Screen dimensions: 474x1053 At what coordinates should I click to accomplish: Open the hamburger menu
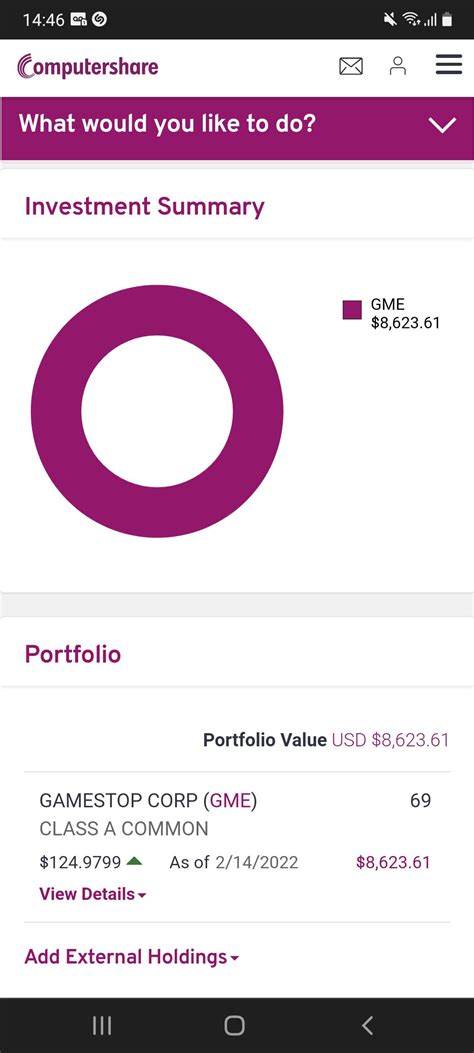448,64
